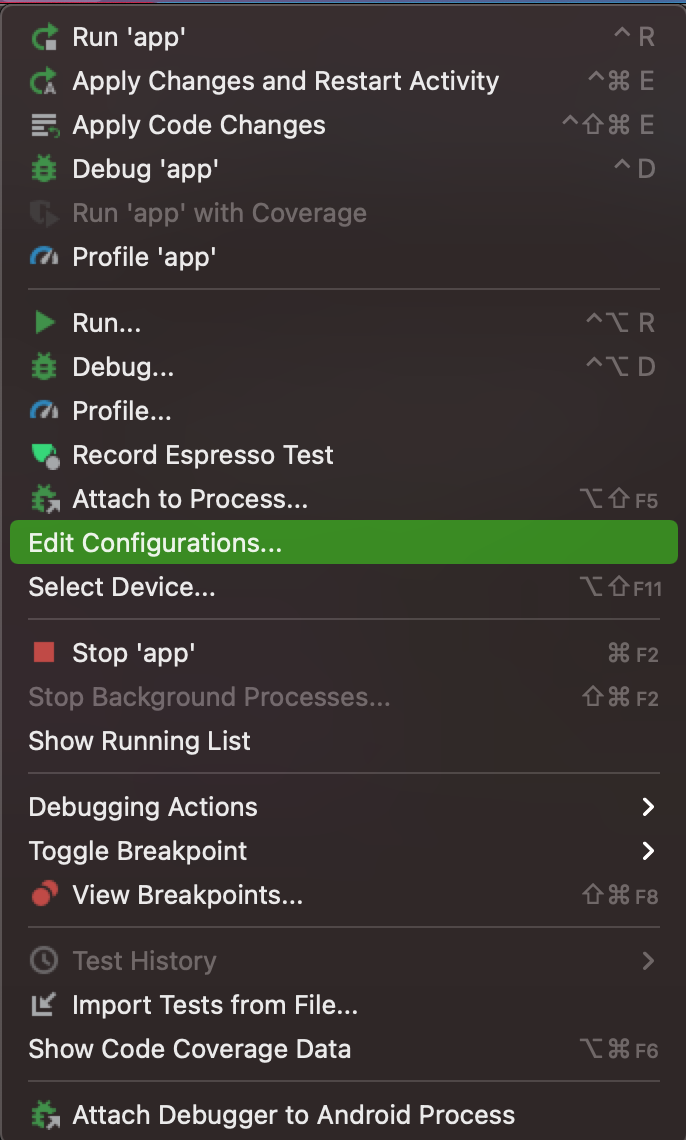The height and width of the screenshot is (1140, 686).
Task: Click the Run 'app' green arrow icon
Action: coord(44,38)
